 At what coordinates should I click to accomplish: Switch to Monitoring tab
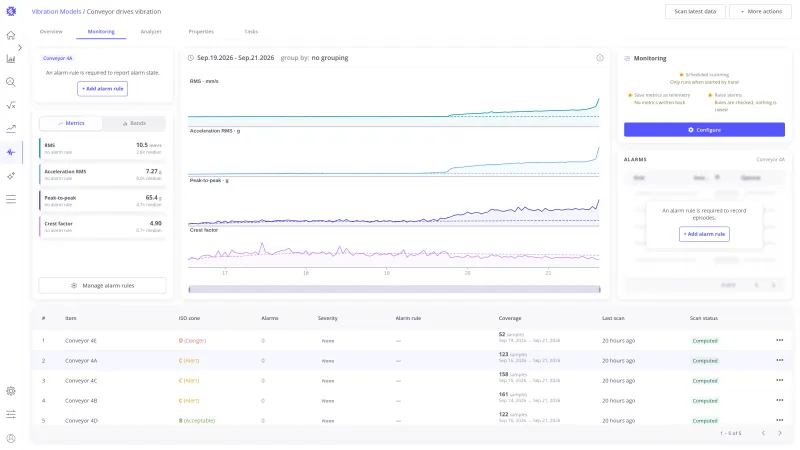click(x=101, y=32)
